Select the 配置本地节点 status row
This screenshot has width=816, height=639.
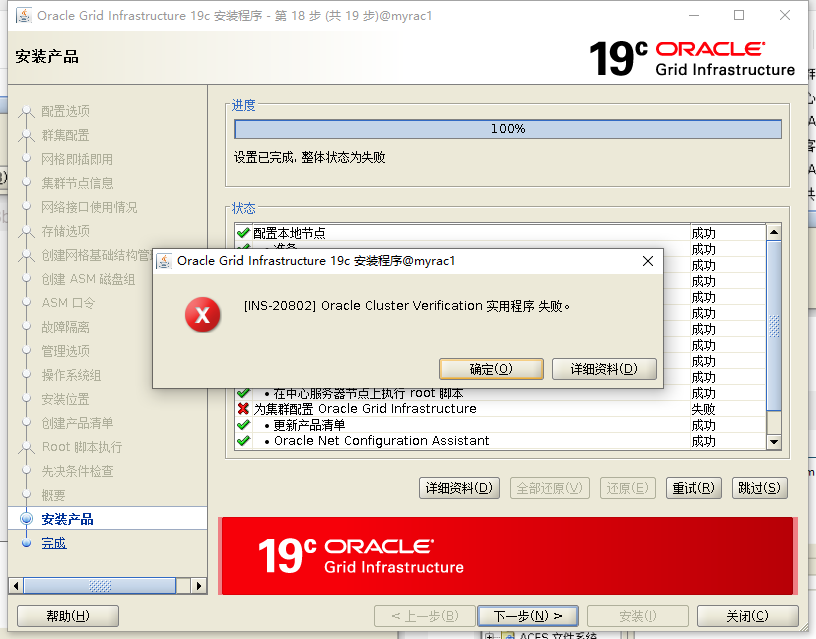(500, 233)
